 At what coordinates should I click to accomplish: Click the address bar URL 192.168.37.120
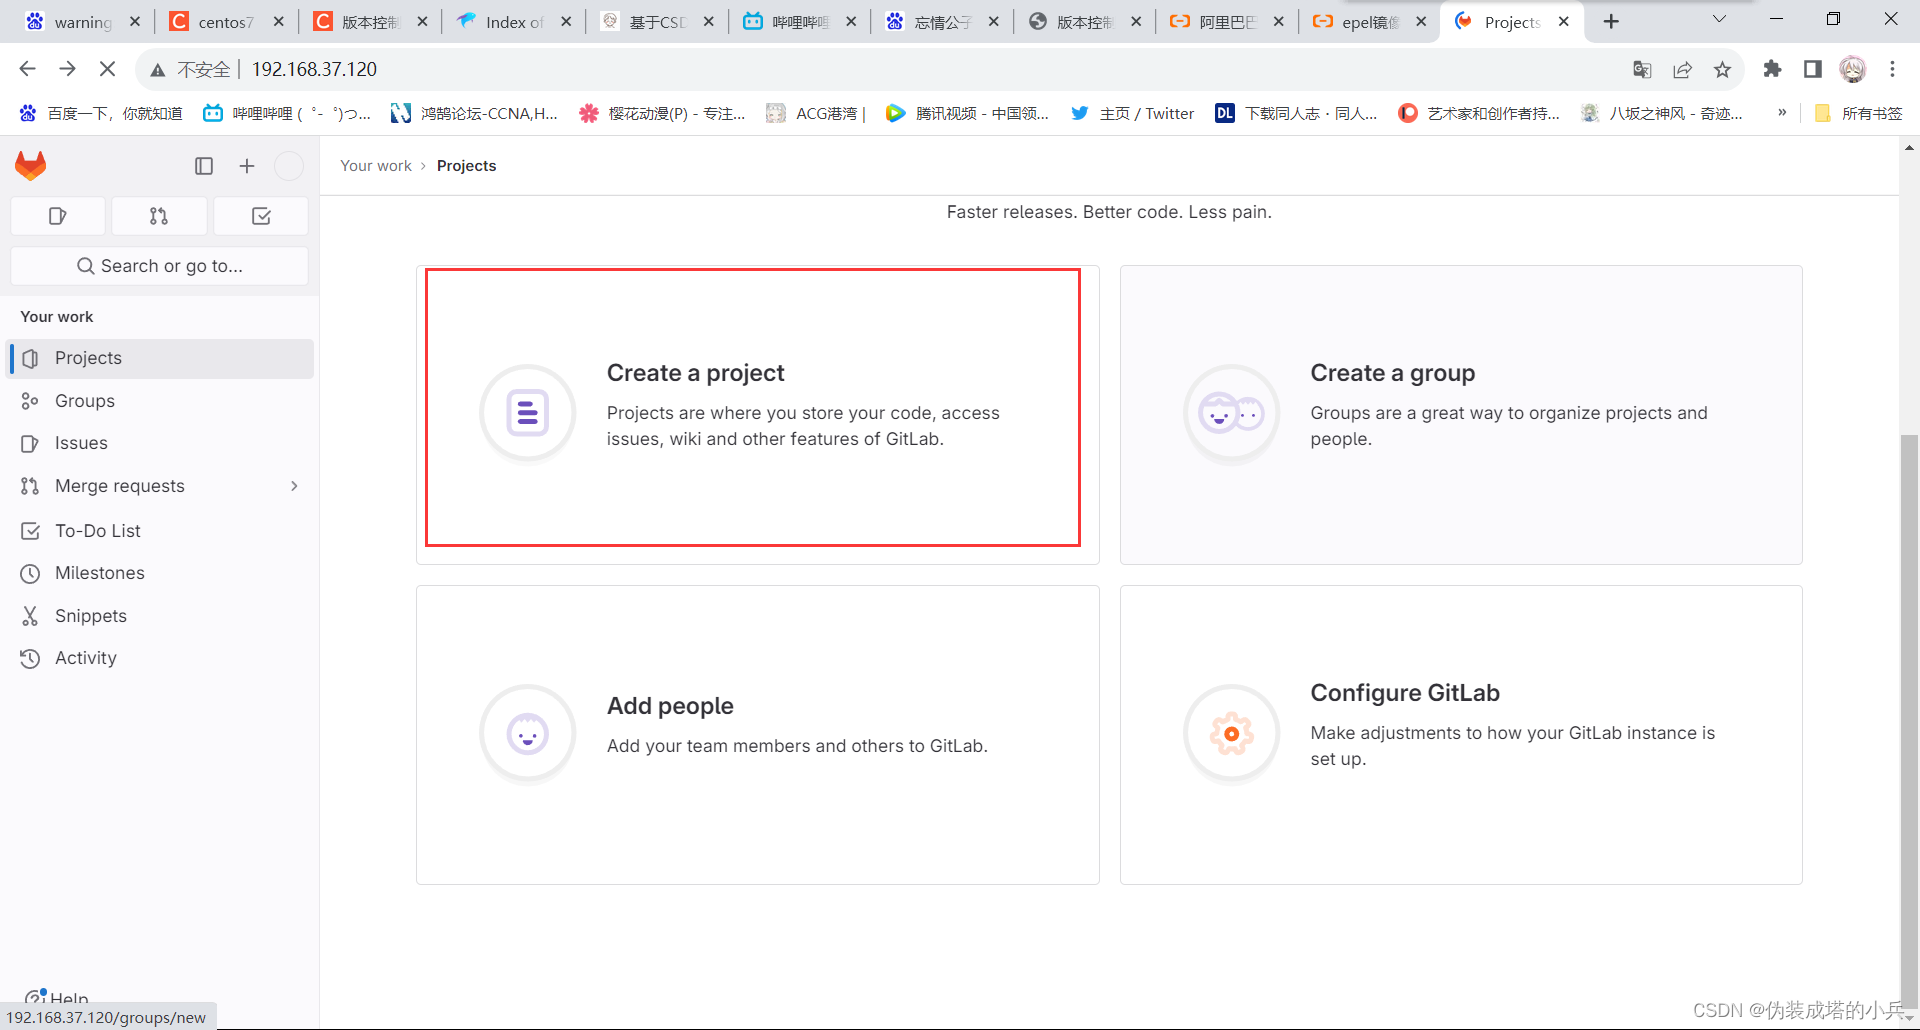[x=314, y=69]
